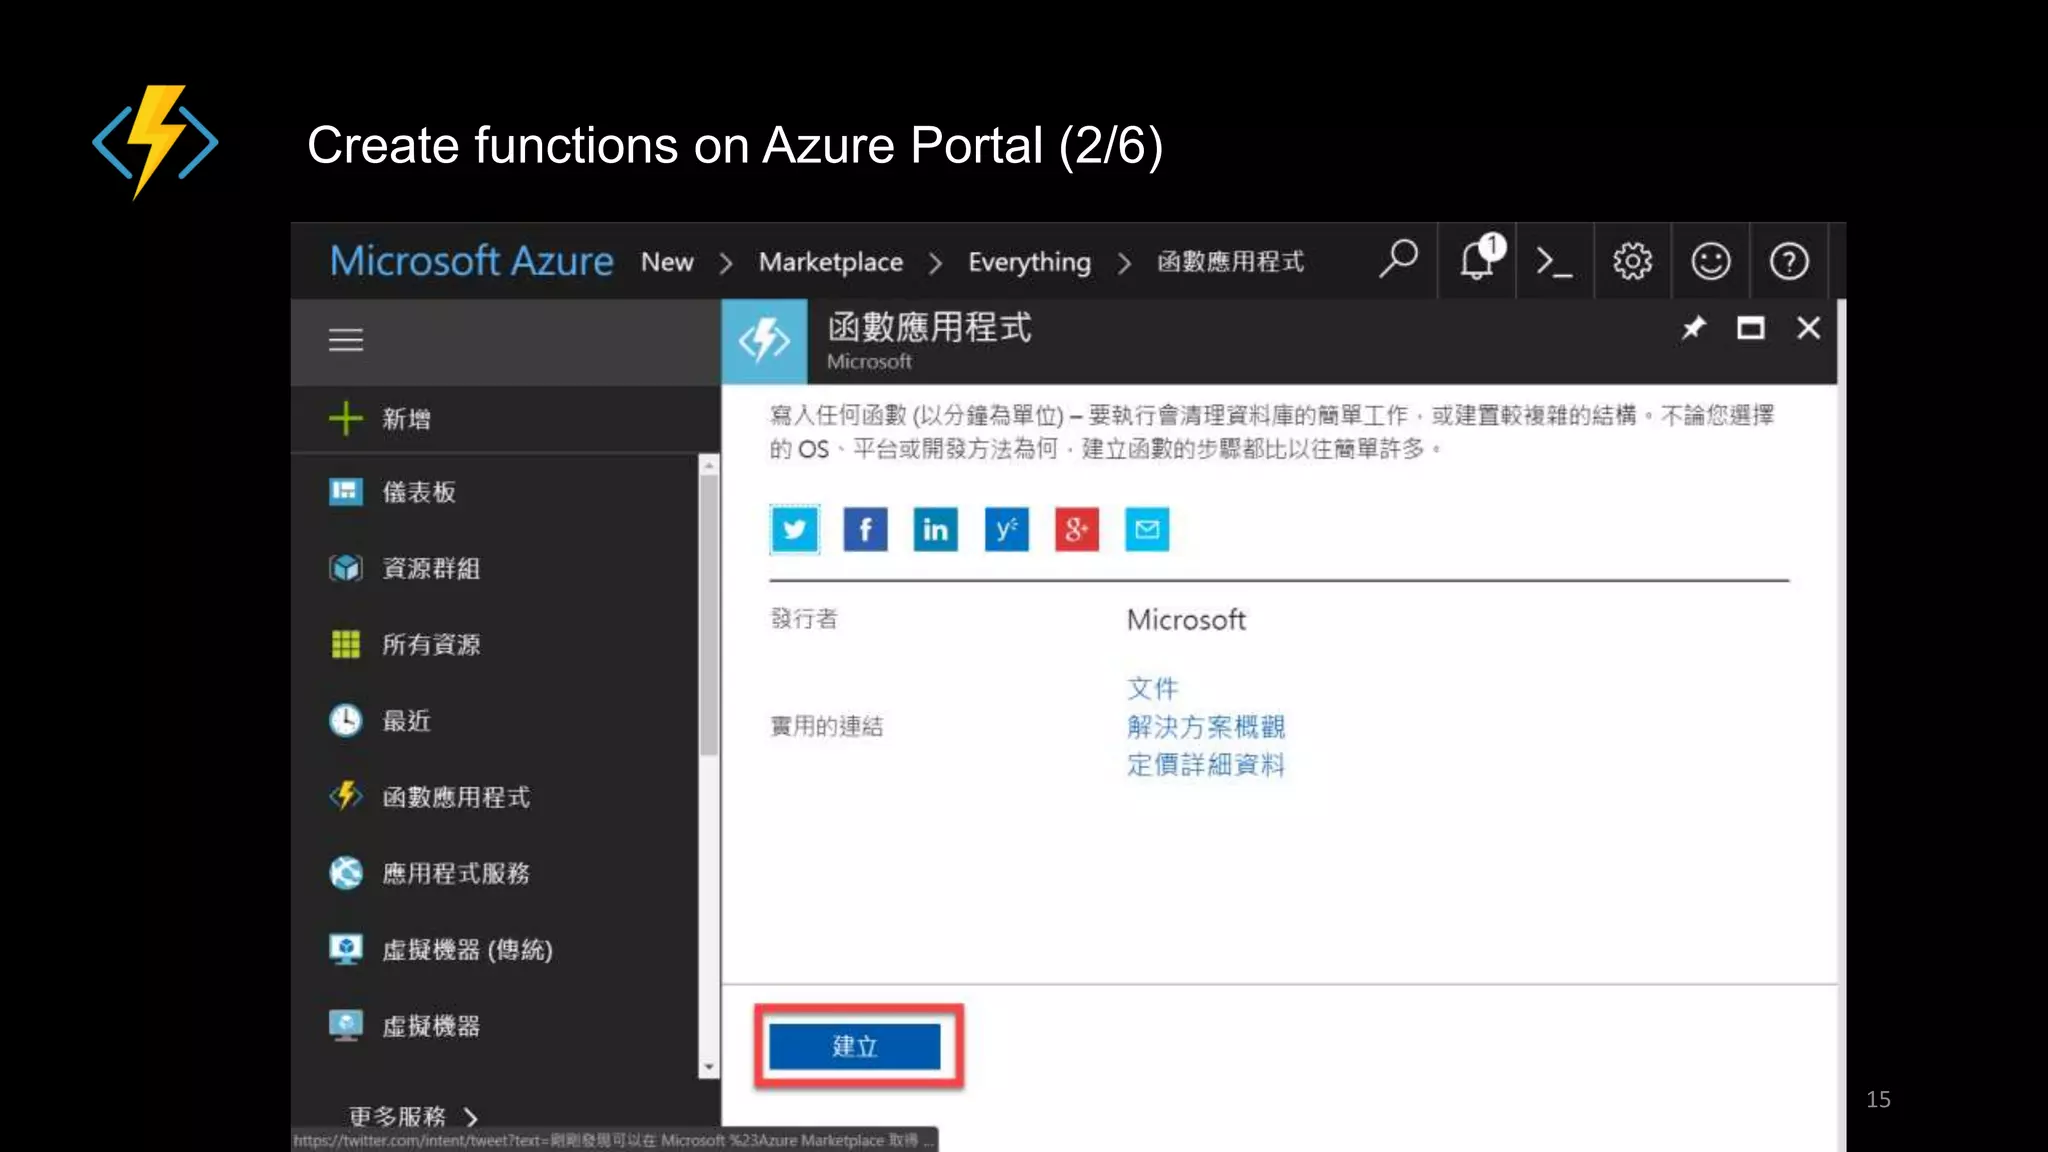The height and width of the screenshot is (1152, 2048).
Task: Select the Microsoft publisher value
Action: 1186,620
